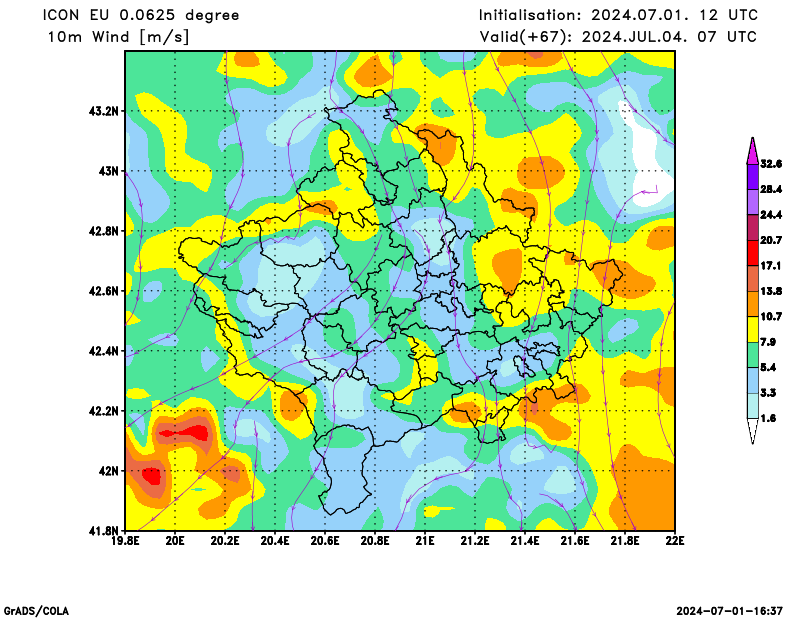Click the 'Initialisation: 2024.07.01. 12 UTC' text
This screenshot has width=800, height=618.
pos(618,15)
